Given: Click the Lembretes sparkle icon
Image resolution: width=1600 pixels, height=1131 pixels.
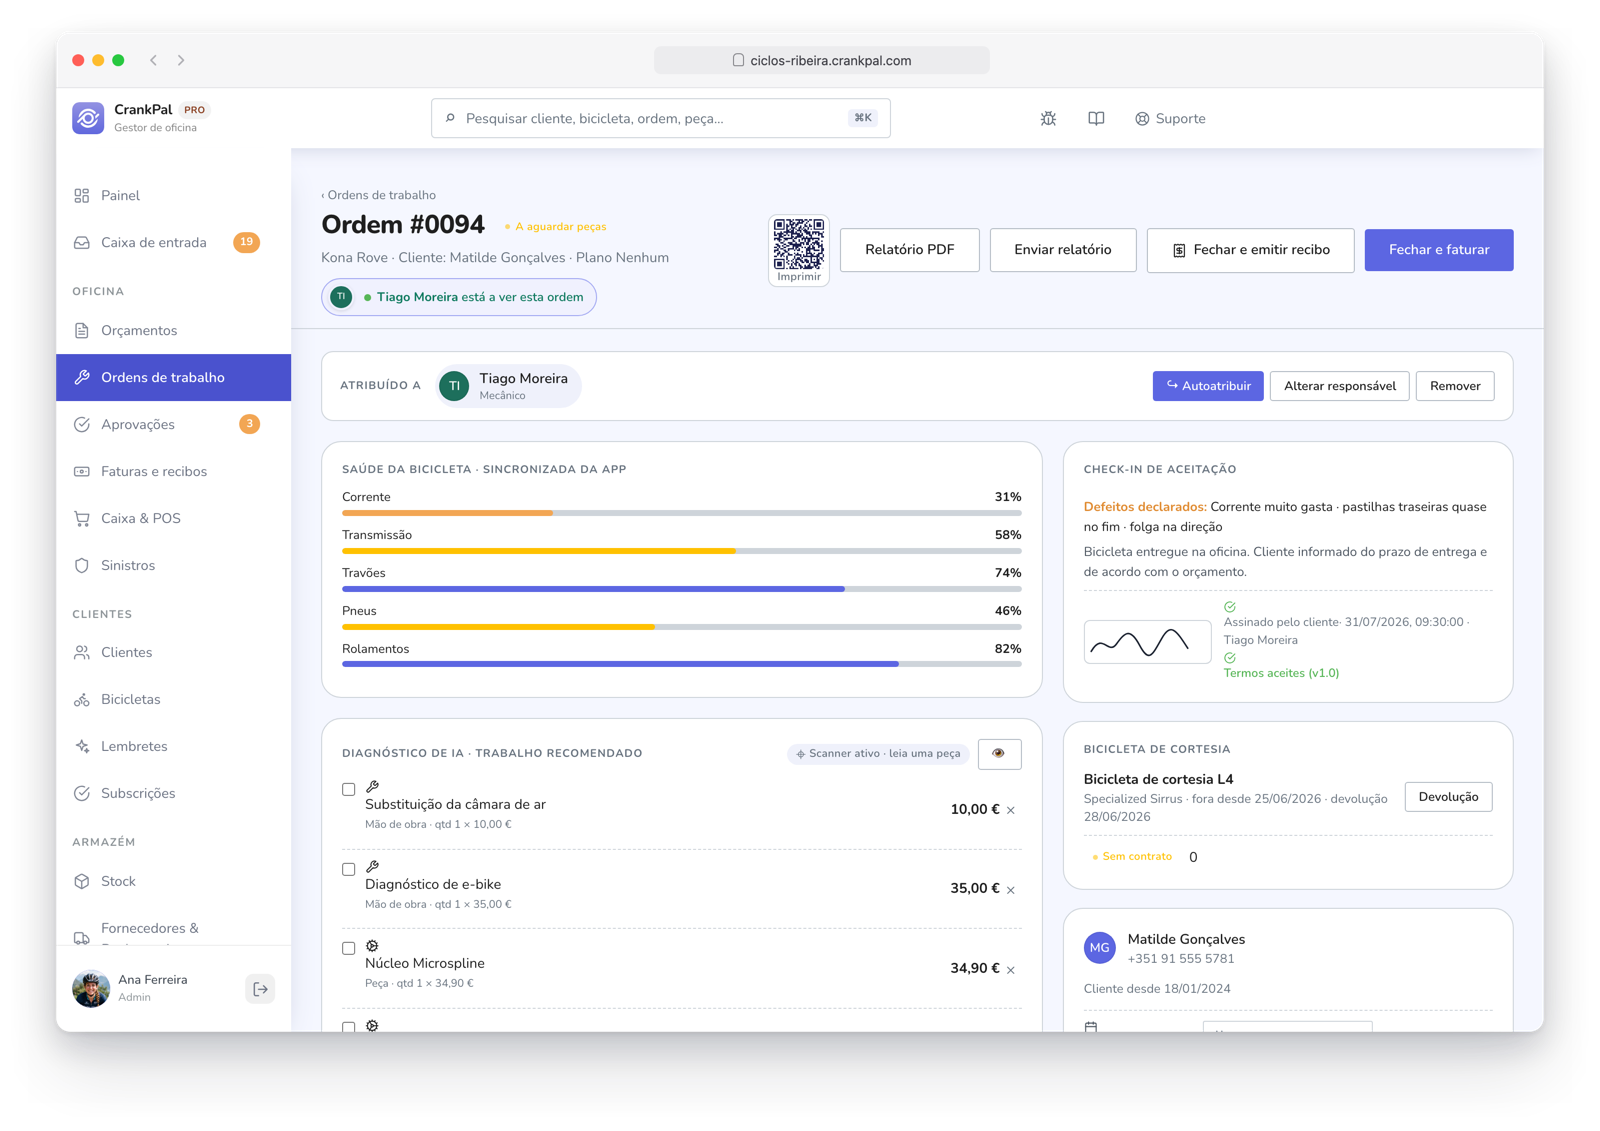Looking at the screenshot, I should (82, 746).
